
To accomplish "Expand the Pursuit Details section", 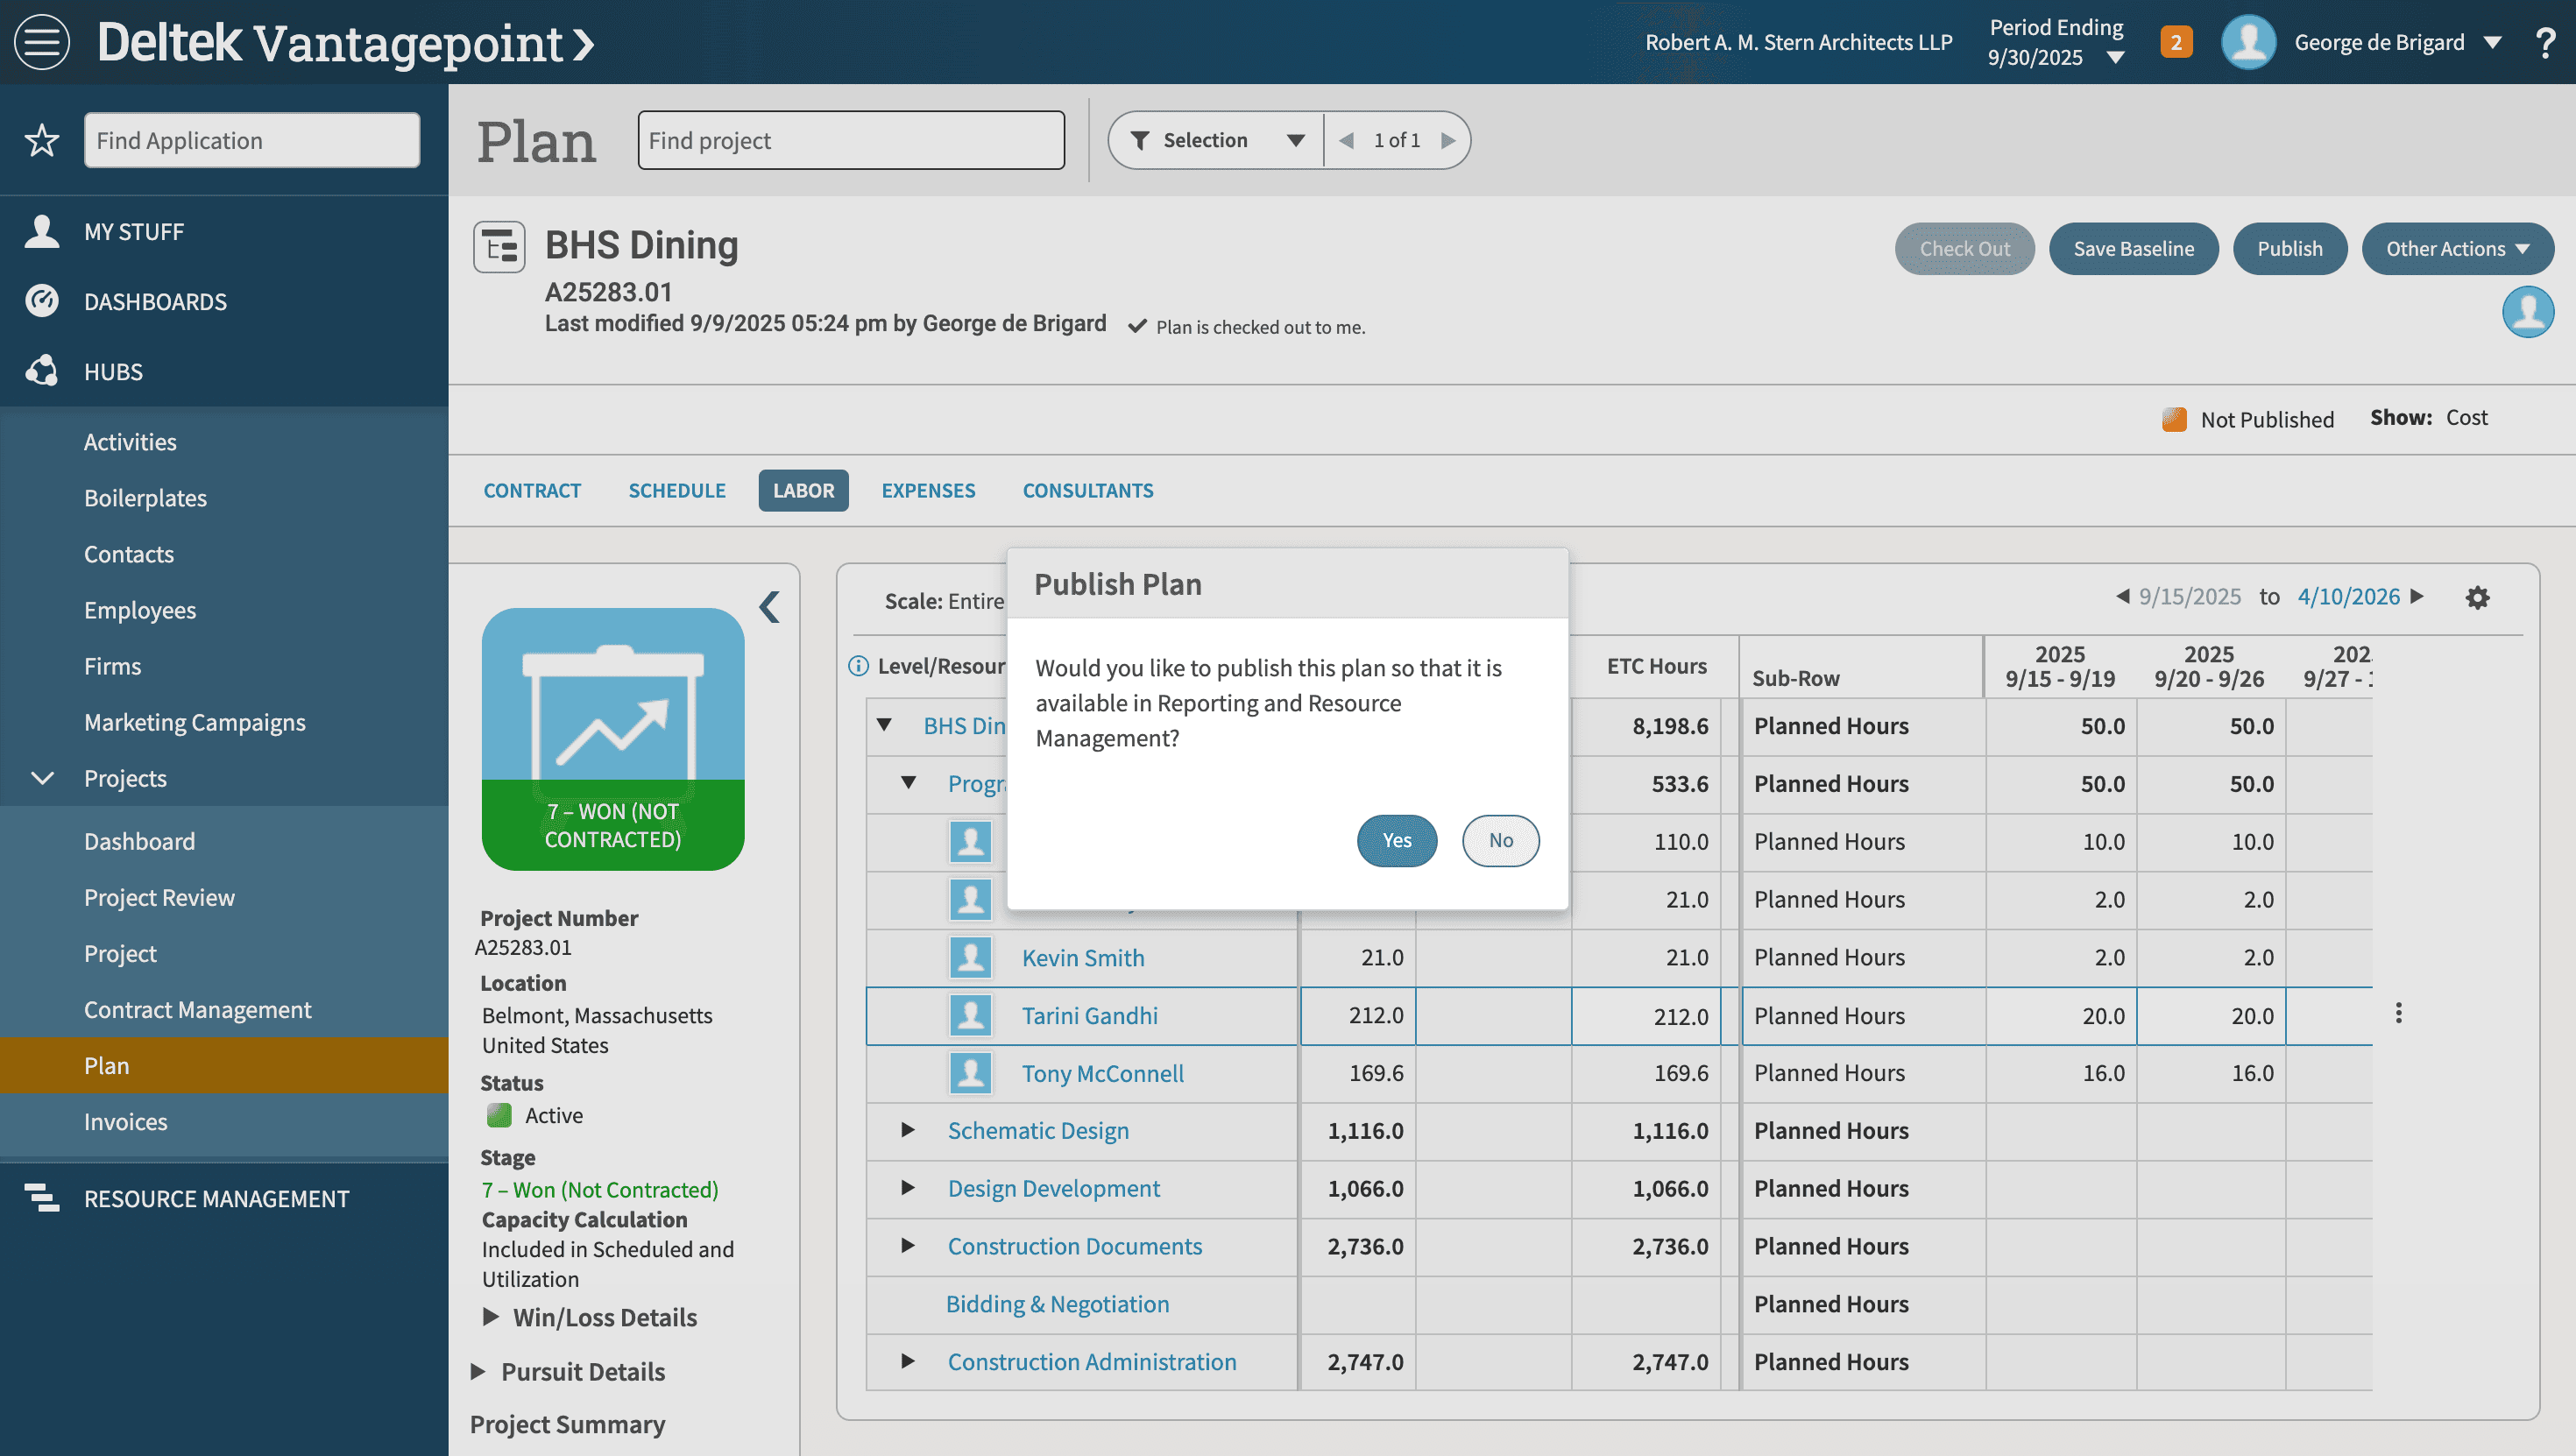I will coord(478,1371).
